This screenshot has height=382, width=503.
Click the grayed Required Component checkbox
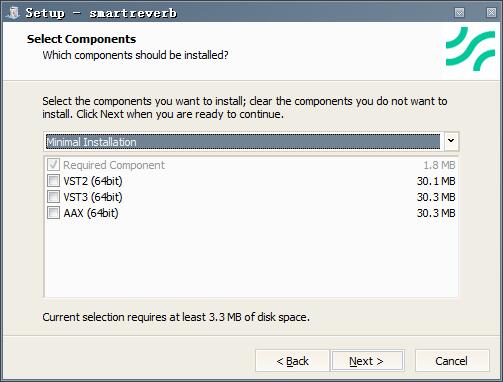(x=53, y=165)
